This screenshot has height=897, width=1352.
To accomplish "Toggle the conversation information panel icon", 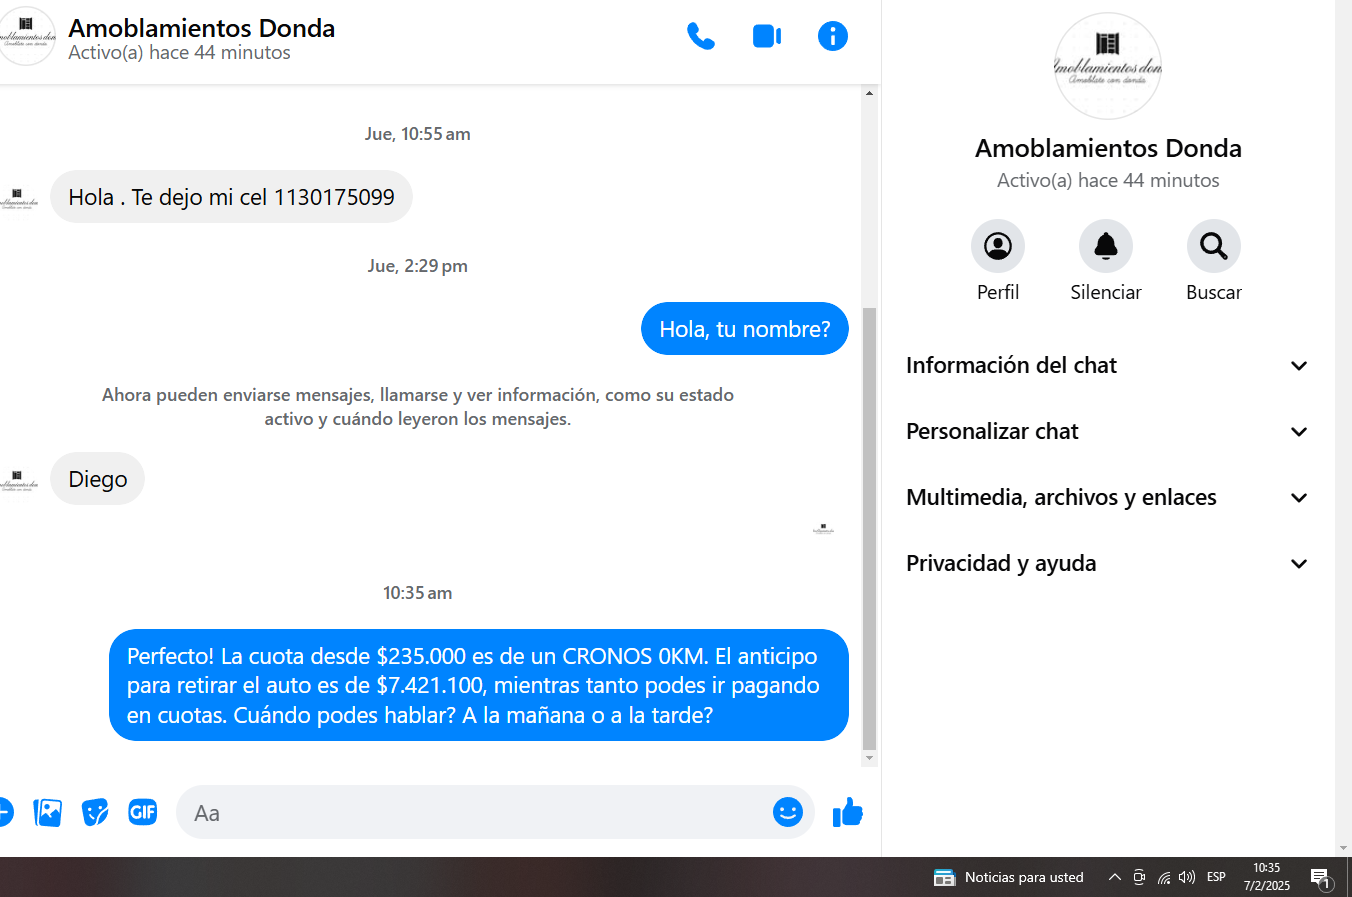I will click(x=833, y=37).
